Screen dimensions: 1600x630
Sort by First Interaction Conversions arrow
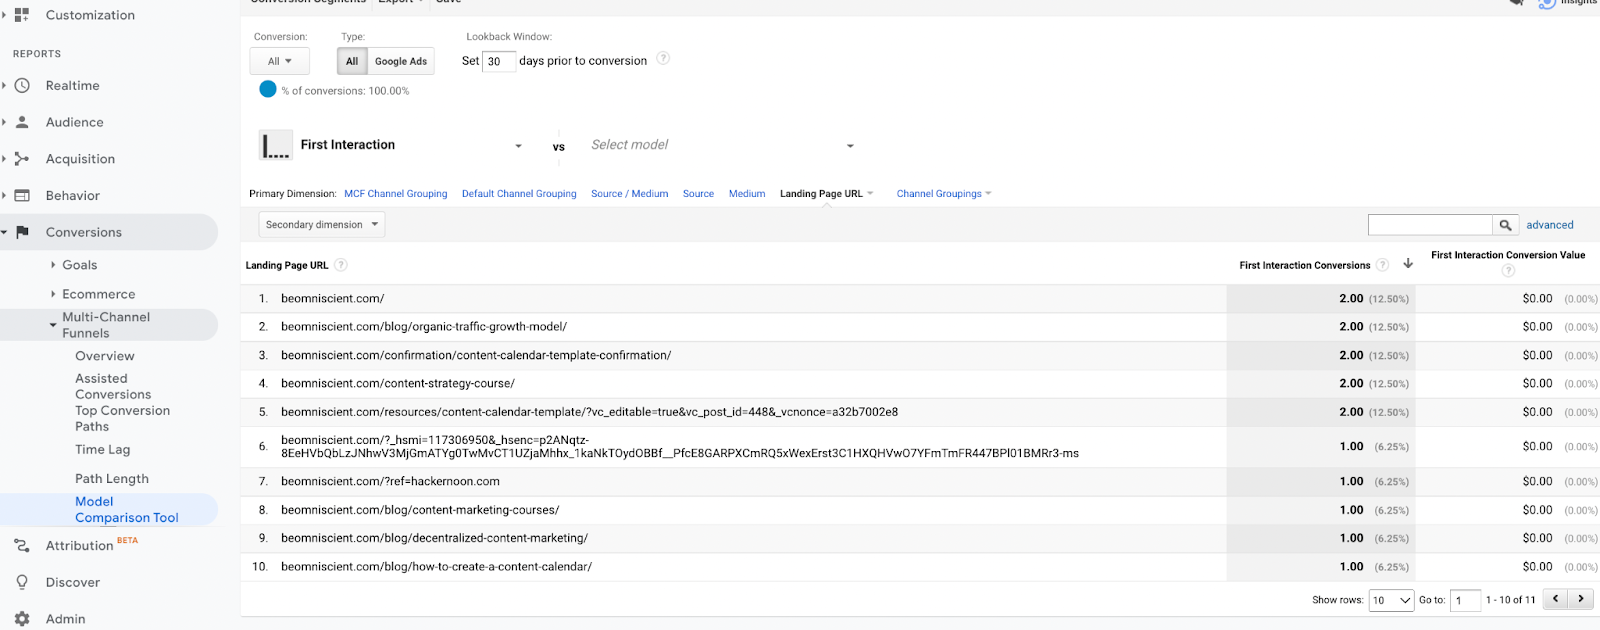click(x=1408, y=264)
